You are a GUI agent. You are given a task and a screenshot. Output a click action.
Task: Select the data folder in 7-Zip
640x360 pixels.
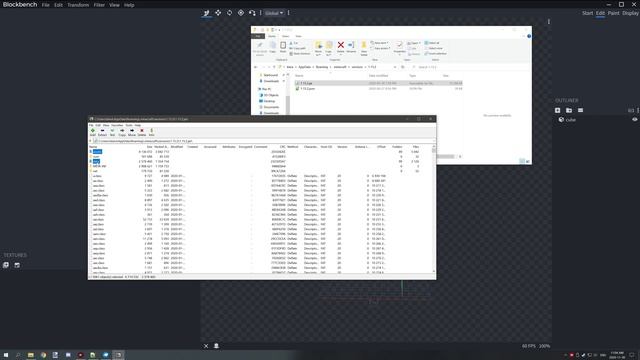(x=96, y=161)
